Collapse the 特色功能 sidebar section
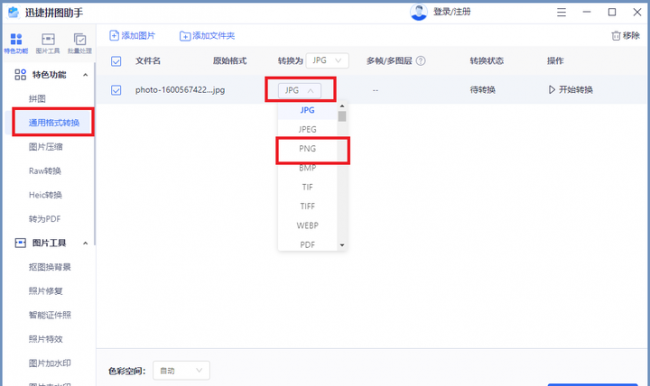 85,75
